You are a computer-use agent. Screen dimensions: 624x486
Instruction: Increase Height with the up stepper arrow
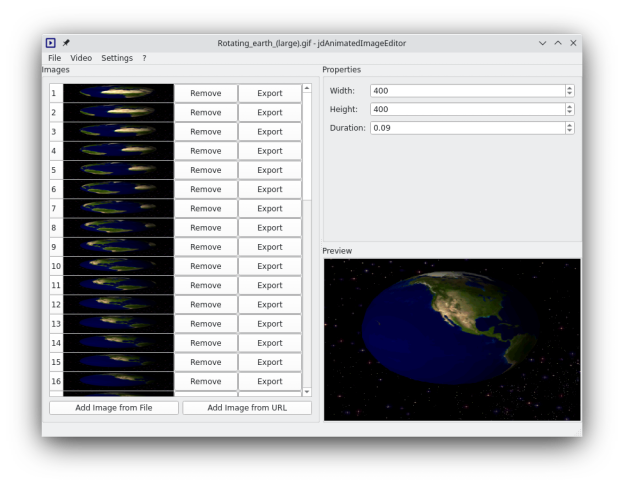coord(570,106)
